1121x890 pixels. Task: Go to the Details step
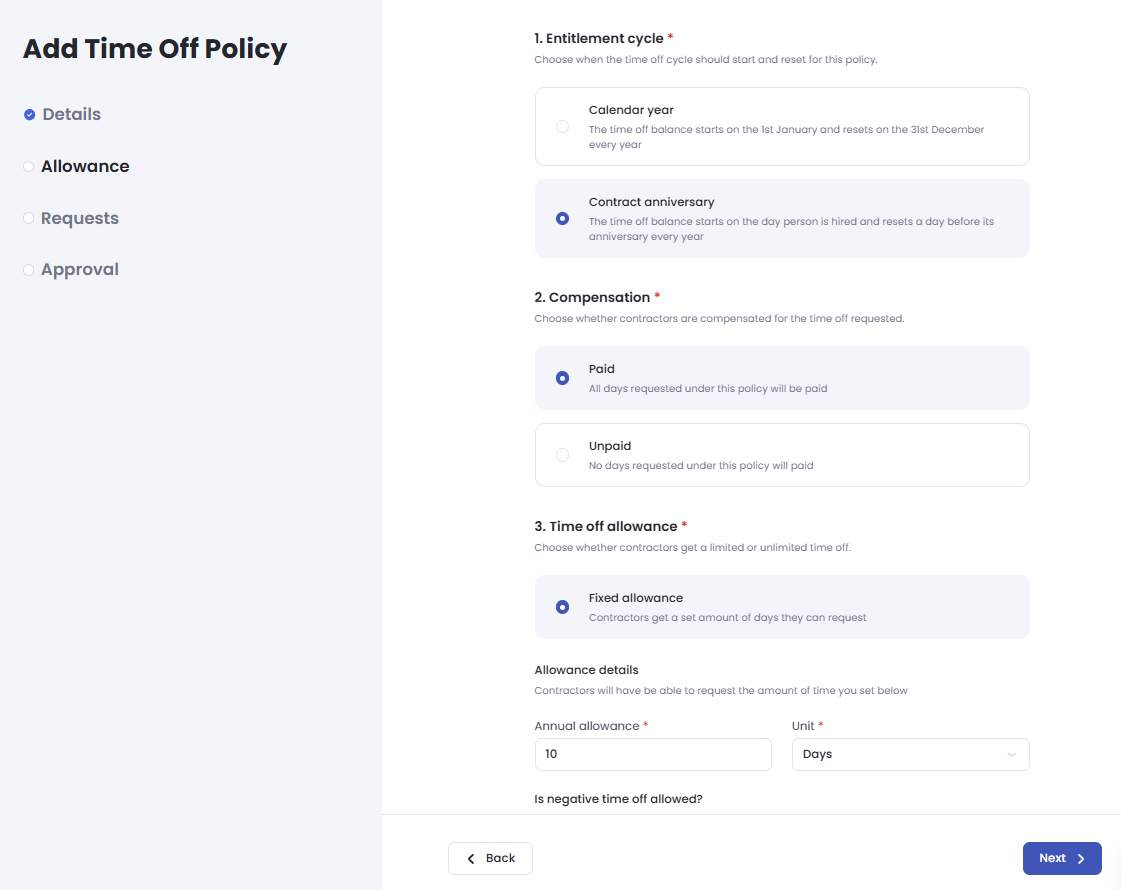coord(71,115)
